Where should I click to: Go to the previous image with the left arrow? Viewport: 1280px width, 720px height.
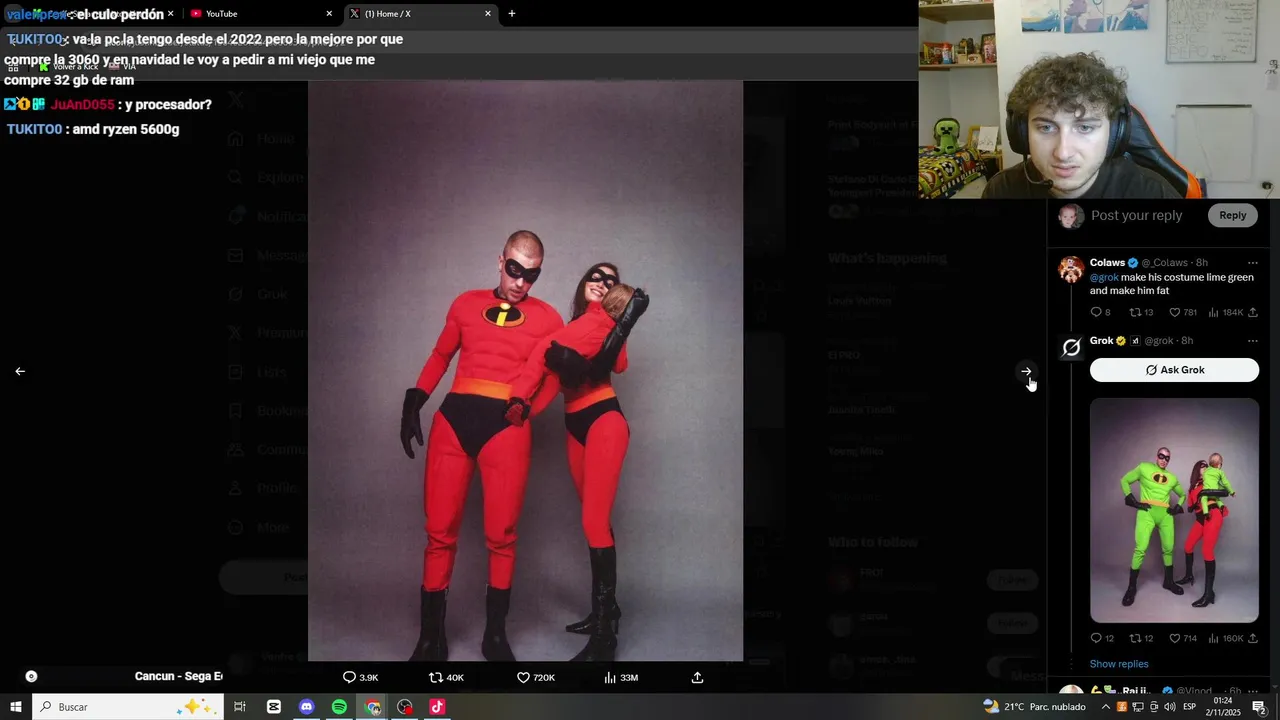20,371
